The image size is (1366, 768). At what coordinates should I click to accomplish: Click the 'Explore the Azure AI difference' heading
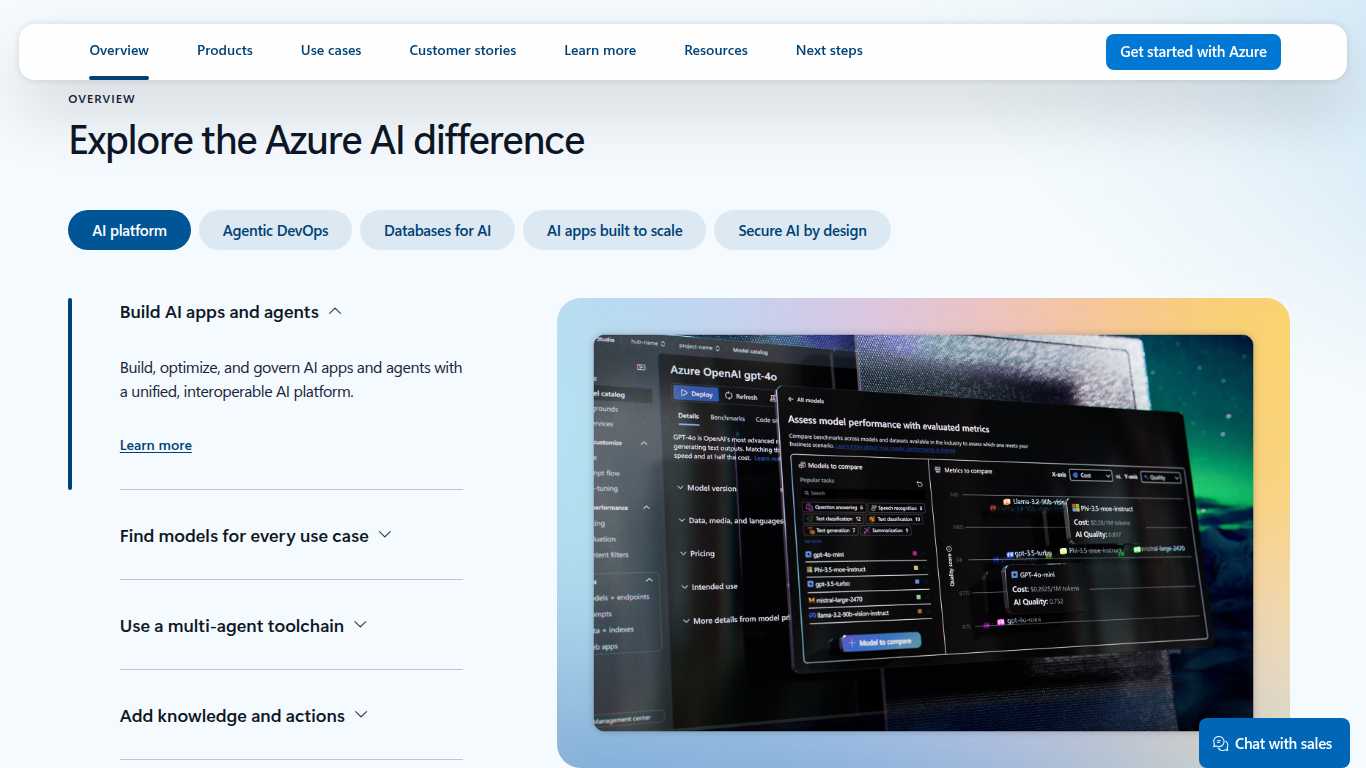(x=327, y=140)
